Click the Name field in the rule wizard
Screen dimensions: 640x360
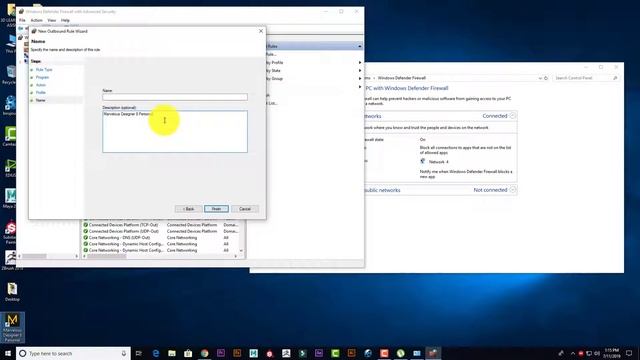click(175, 97)
